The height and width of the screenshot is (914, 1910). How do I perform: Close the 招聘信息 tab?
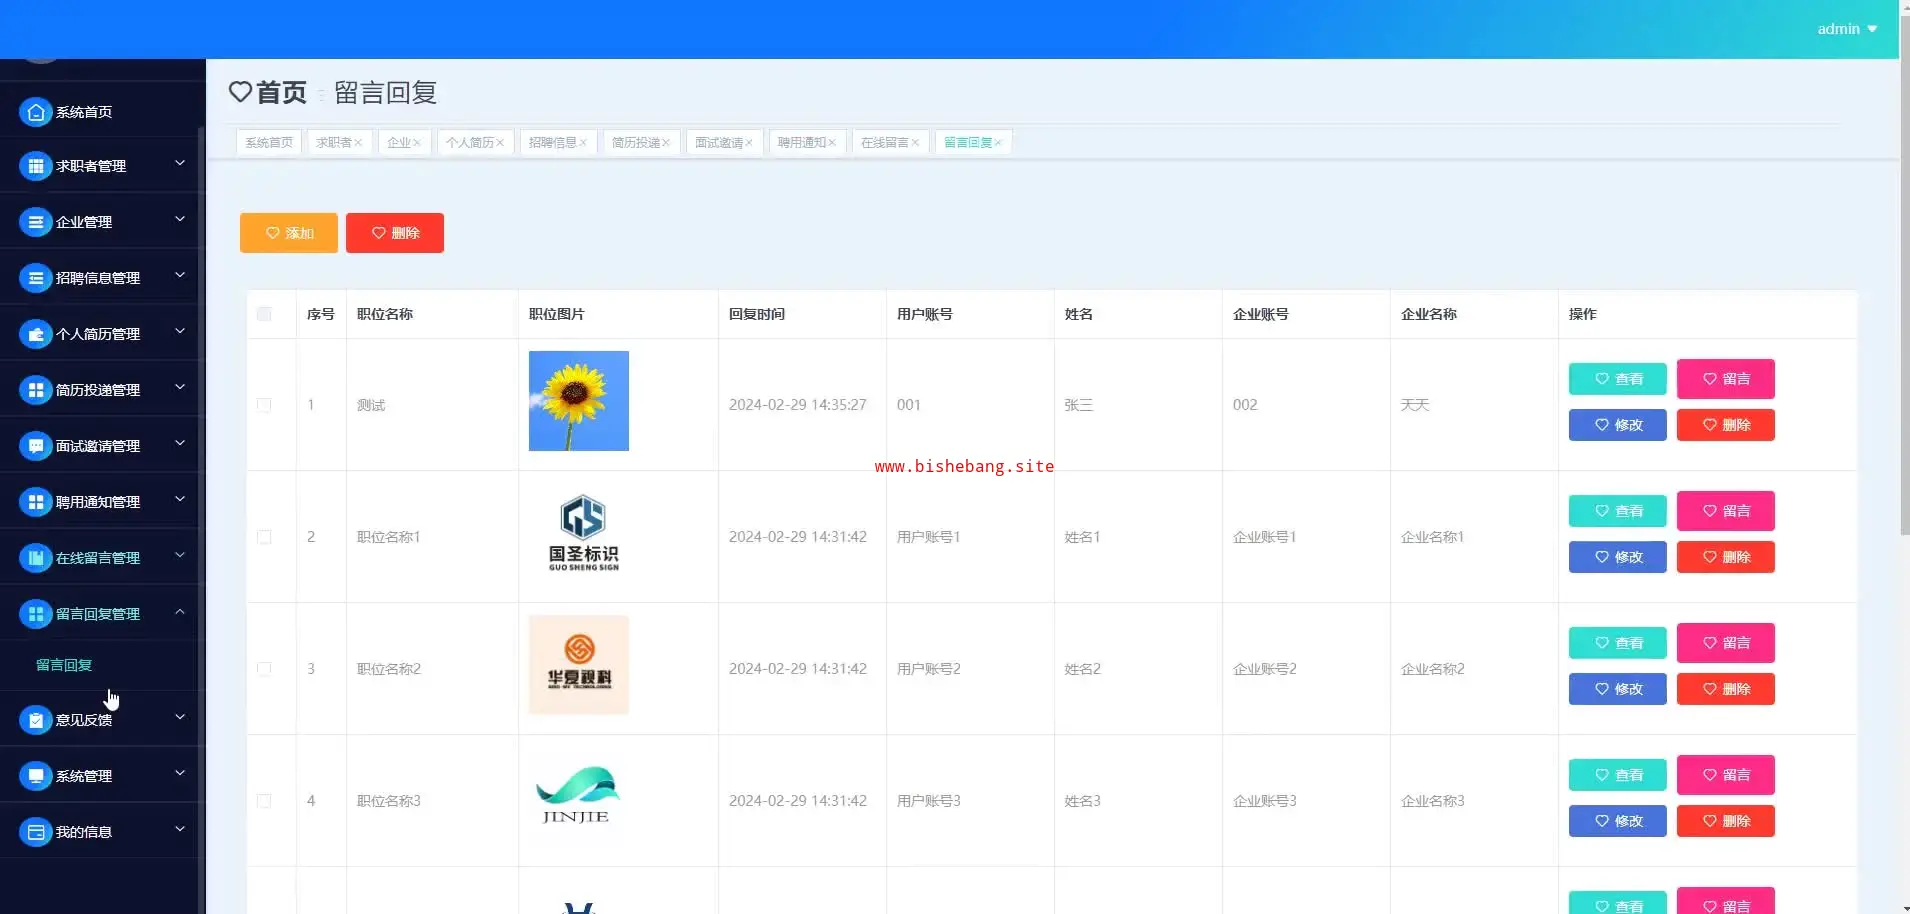click(x=583, y=143)
